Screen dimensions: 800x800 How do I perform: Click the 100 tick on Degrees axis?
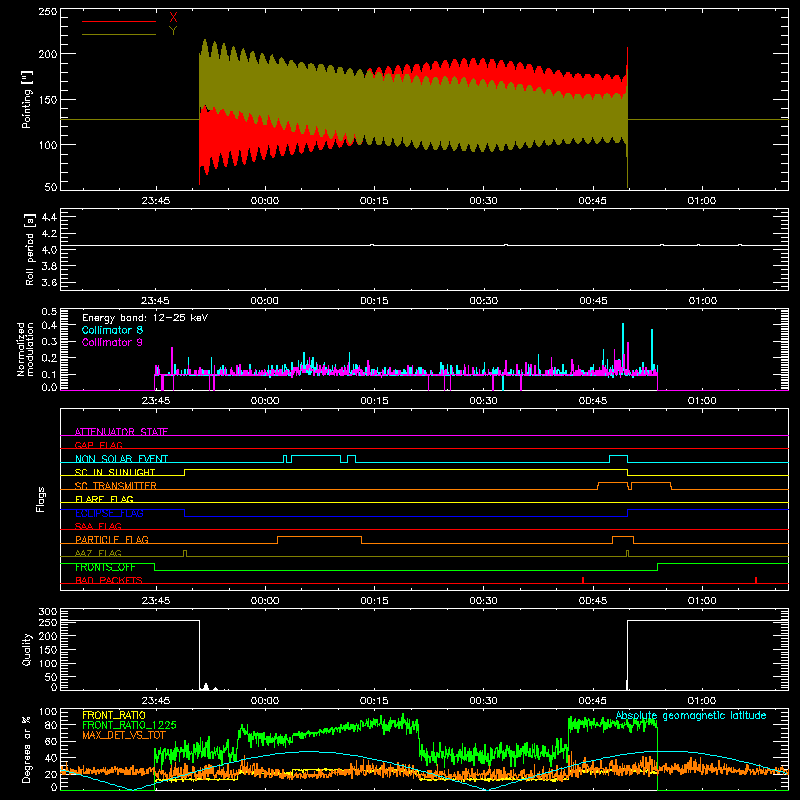(x=48, y=712)
